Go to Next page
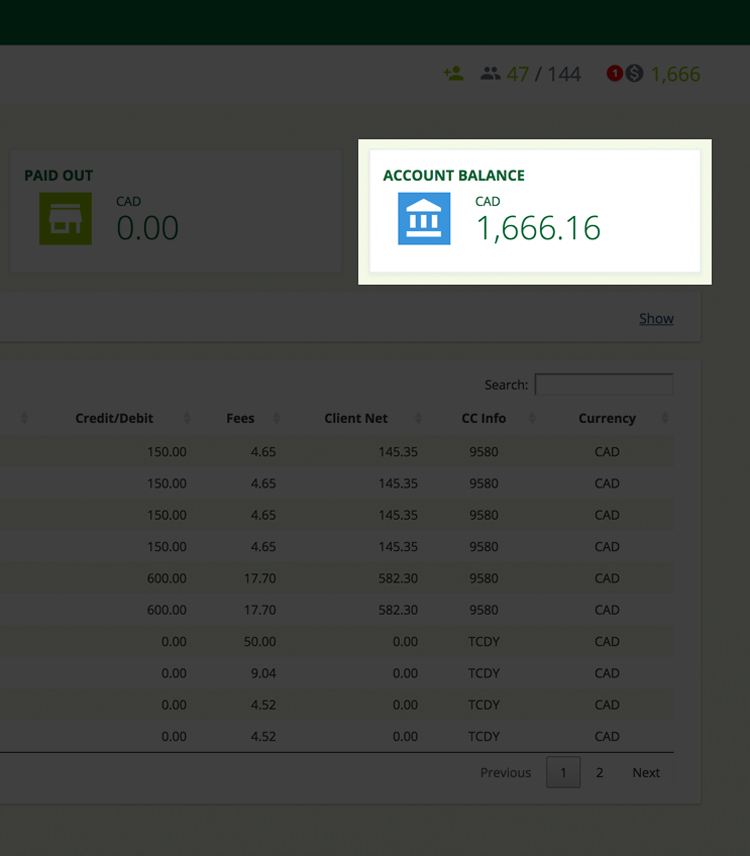 [646, 772]
